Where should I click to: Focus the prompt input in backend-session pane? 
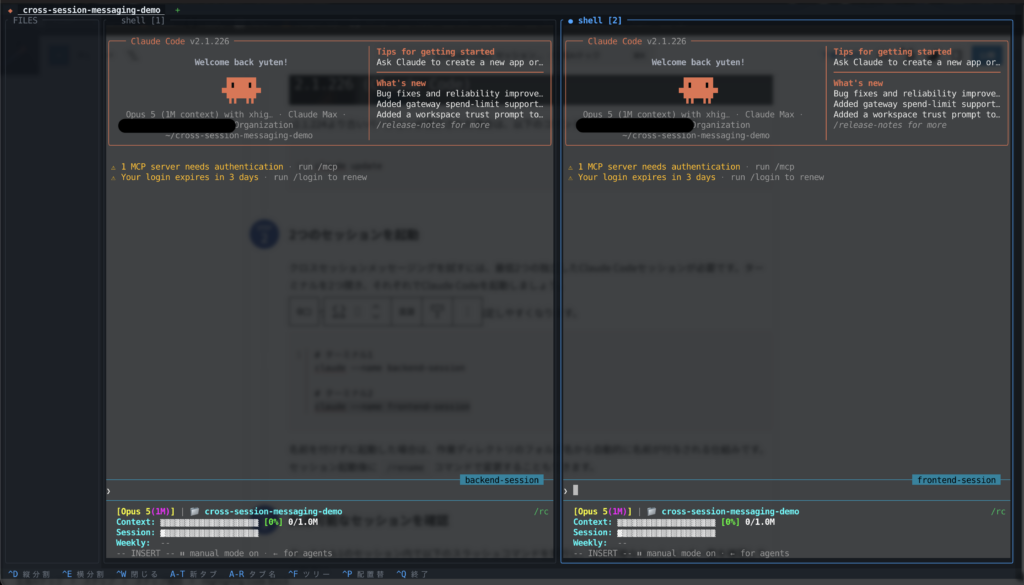pyautogui.click(x=330, y=491)
